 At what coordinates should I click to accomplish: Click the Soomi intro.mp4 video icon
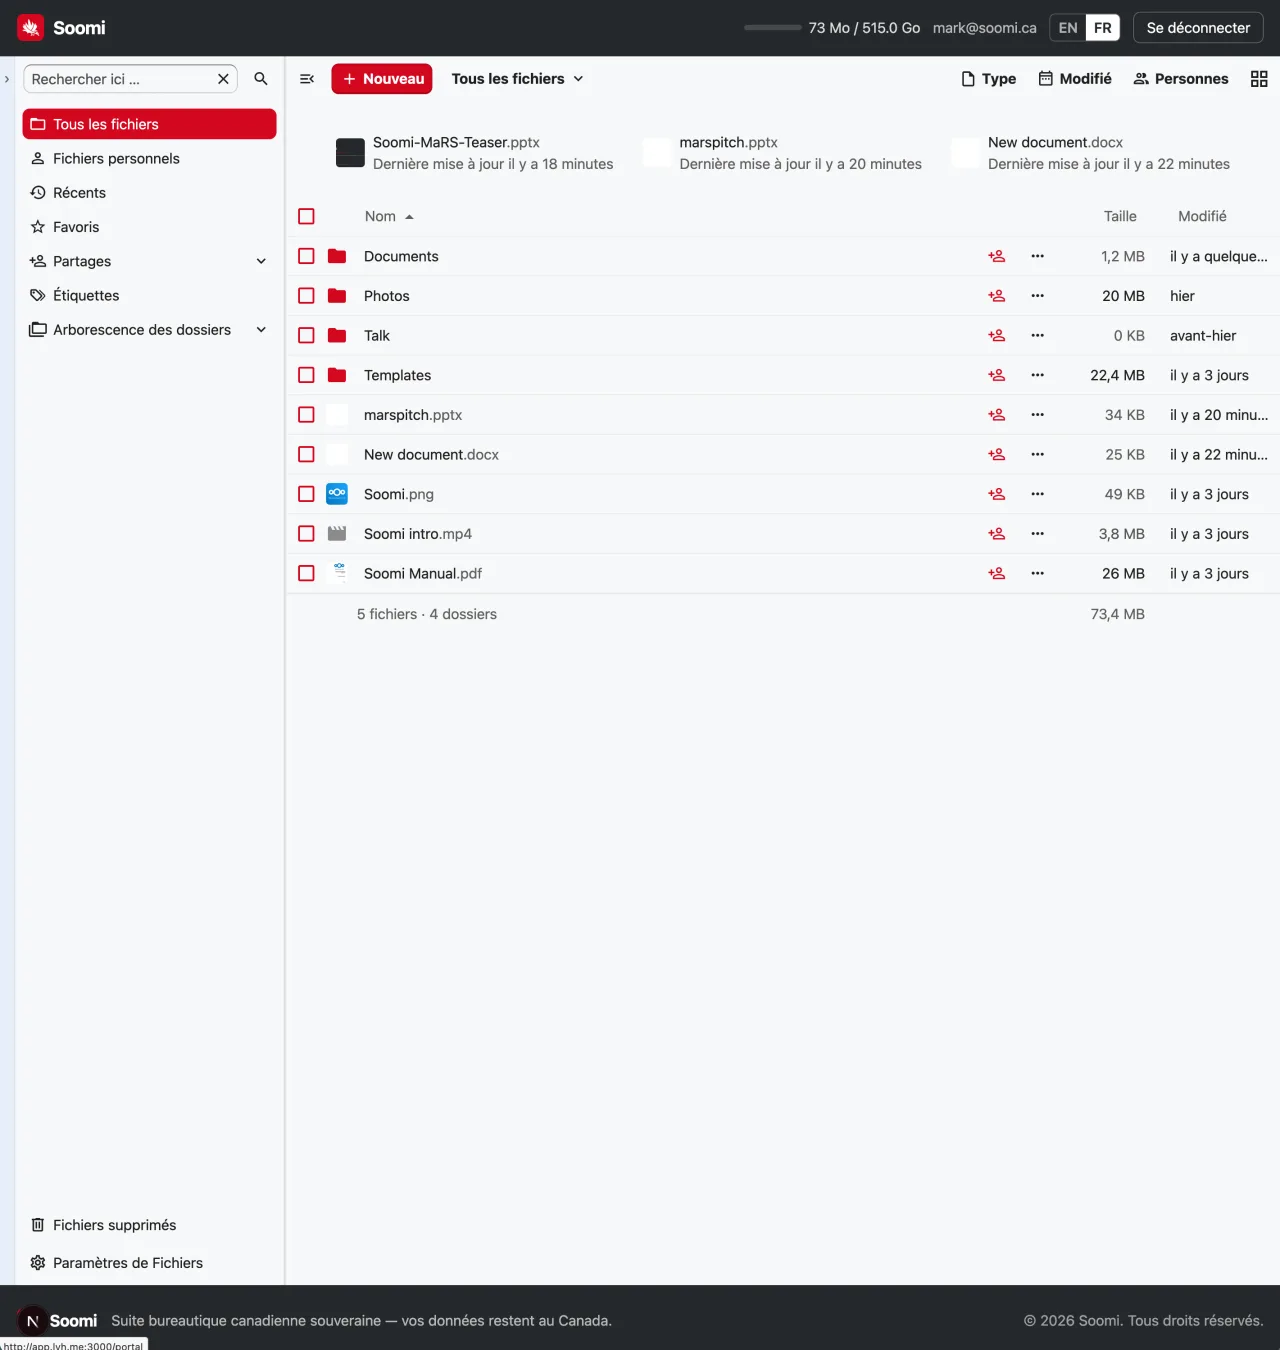[x=337, y=534]
